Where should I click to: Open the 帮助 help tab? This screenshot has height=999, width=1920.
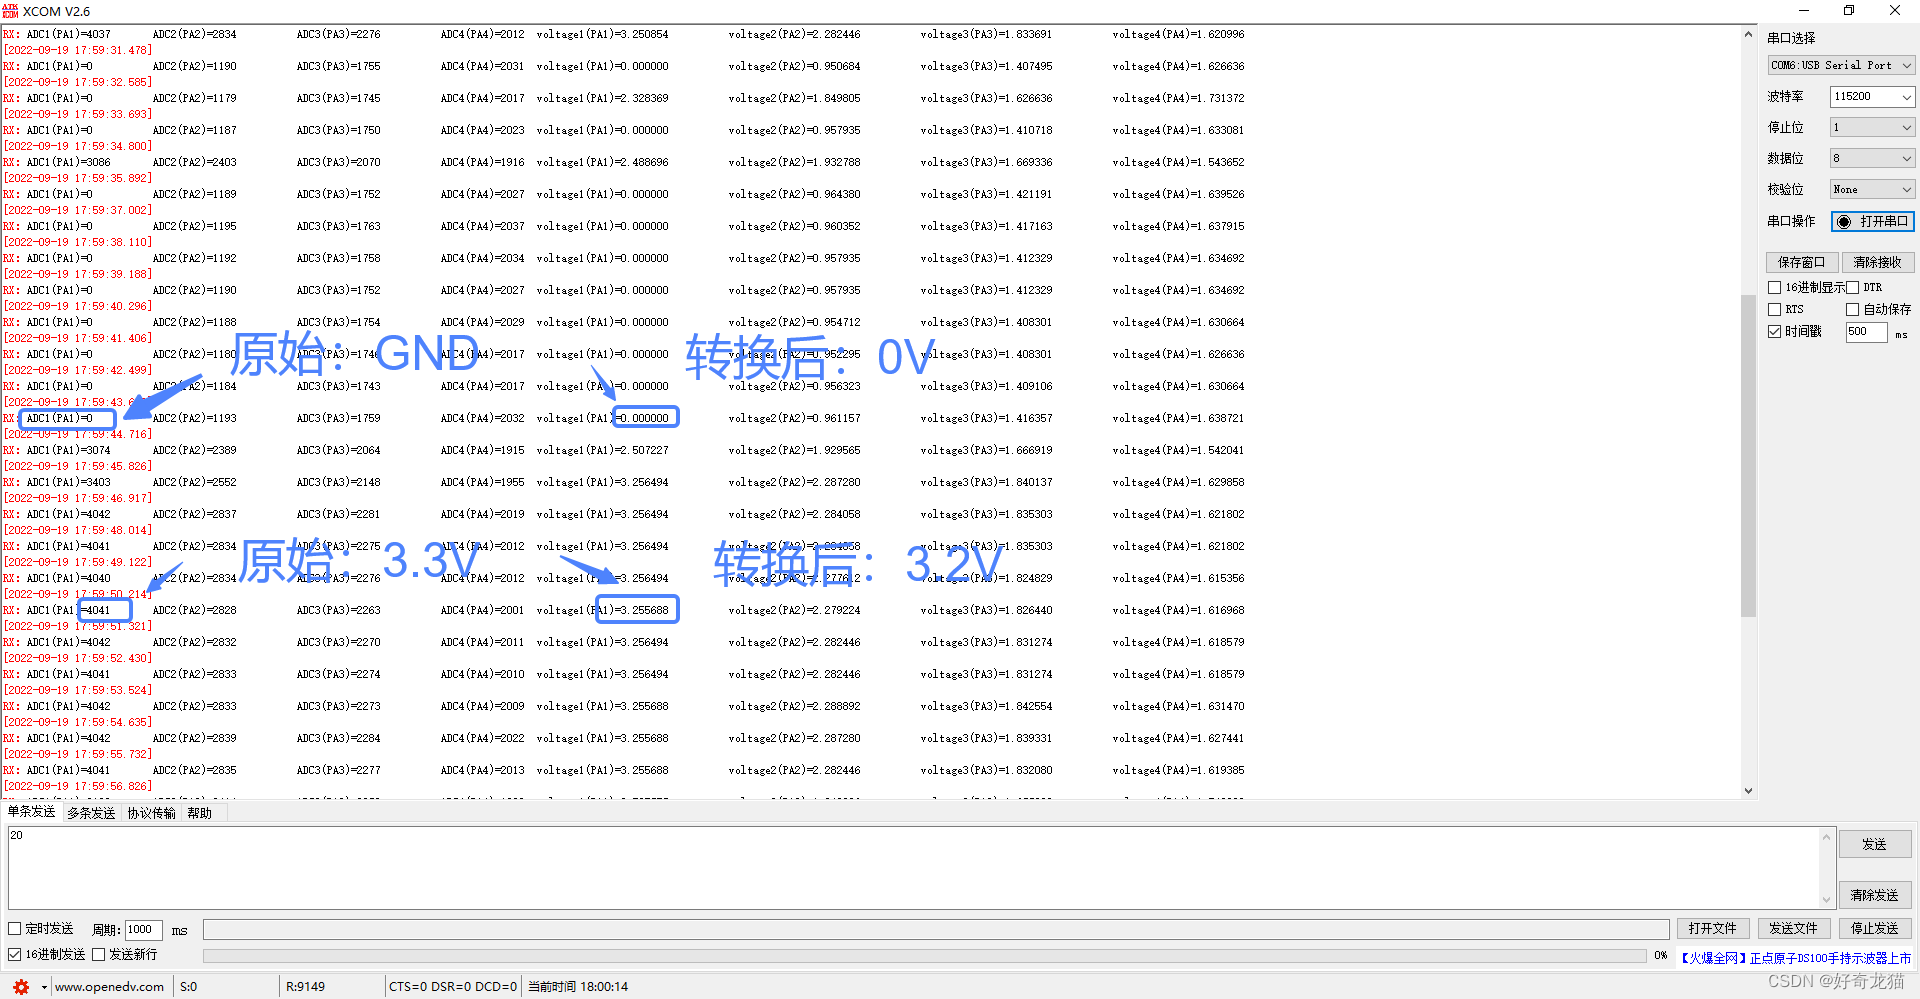(200, 813)
